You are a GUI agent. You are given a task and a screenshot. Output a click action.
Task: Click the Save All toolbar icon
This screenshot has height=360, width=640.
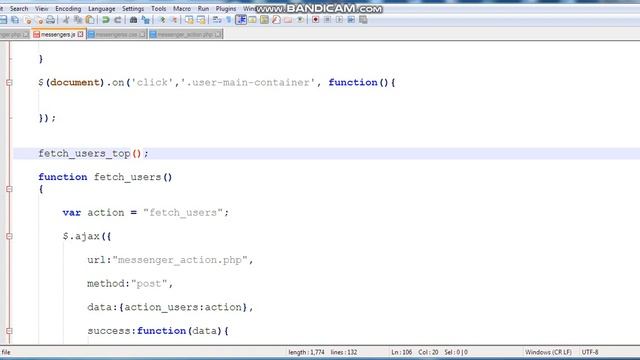pyautogui.click(x=15, y=20)
